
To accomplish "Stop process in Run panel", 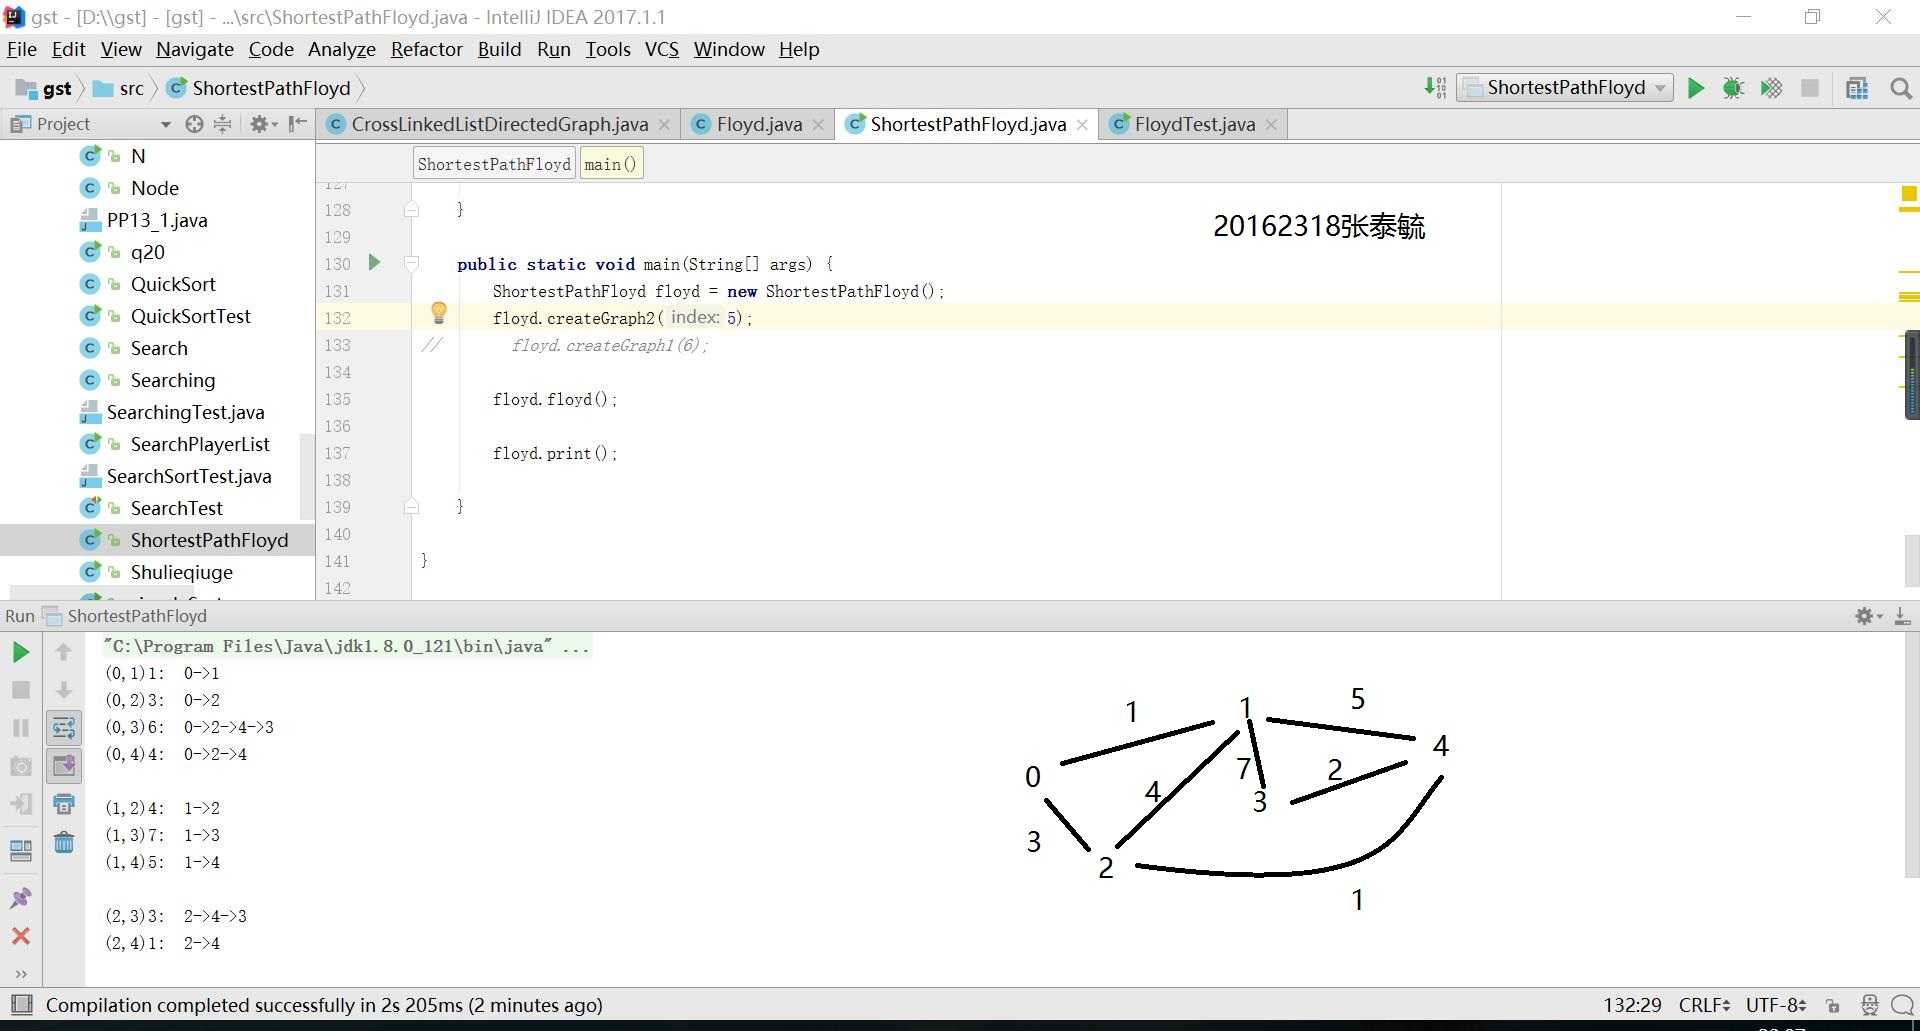I will point(20,690).
